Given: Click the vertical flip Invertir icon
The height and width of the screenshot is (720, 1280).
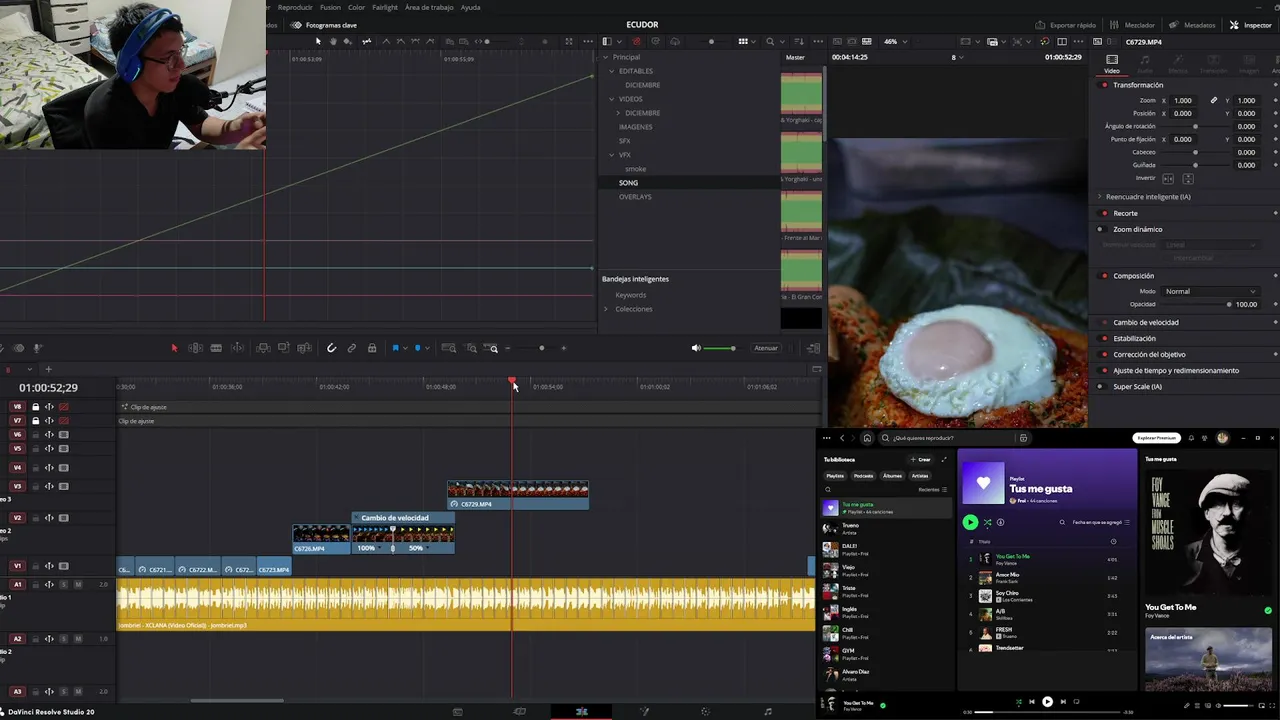Looking at the screenshot, I should pyautogui.click(x=1188, y=179).
